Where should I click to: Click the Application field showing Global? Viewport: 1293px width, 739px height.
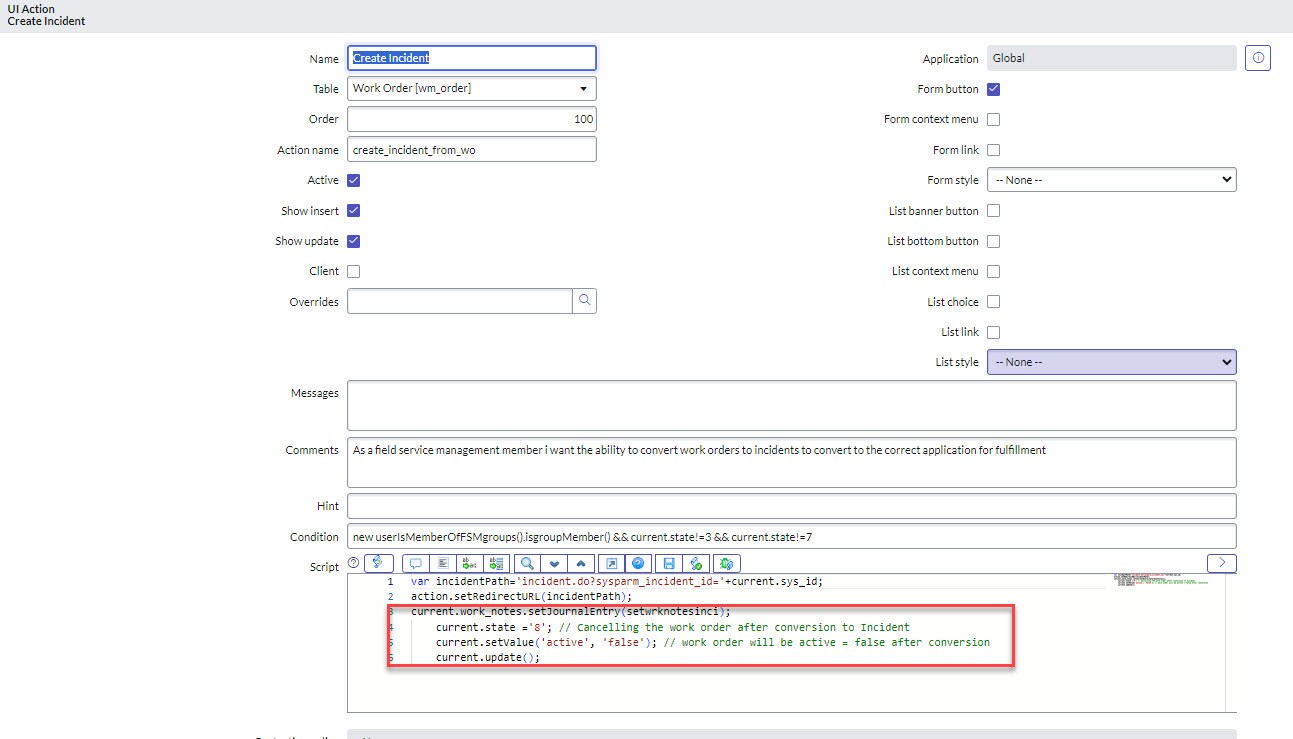point(1112,58)
